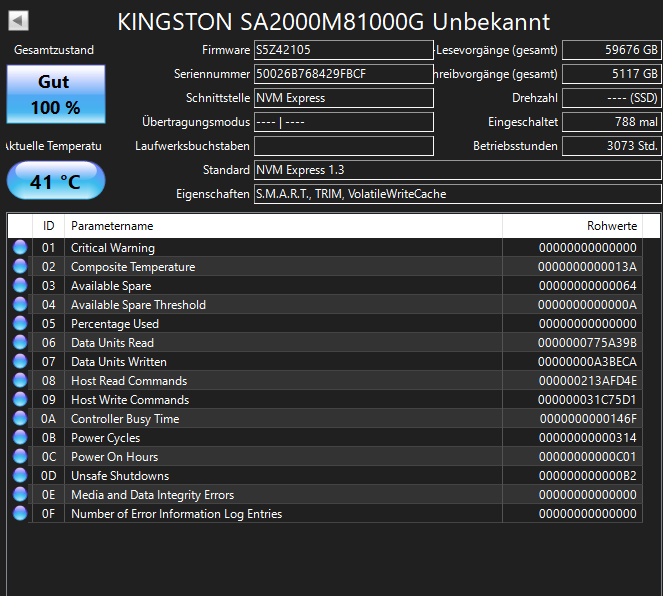Select the Unsafe Shutdowns parameter name
This screenshot has width=663, height=596.
point(120,476)
